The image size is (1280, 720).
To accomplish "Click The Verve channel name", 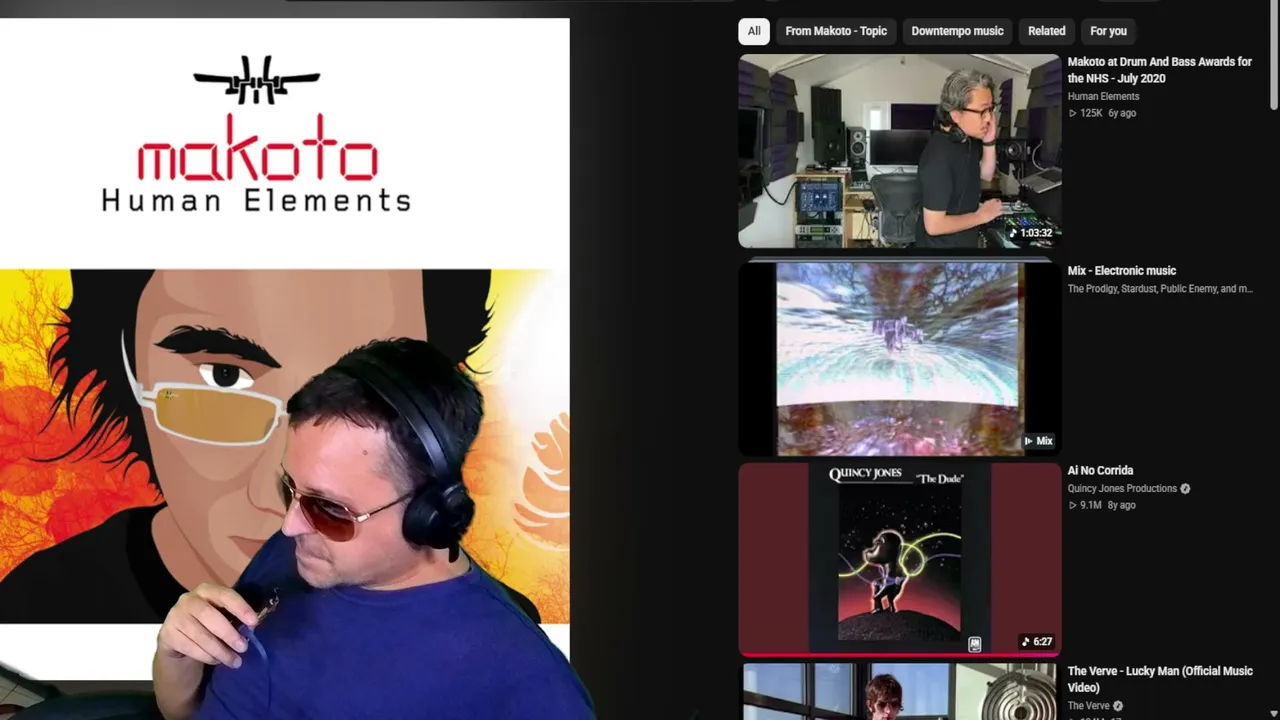I will point(1088,706).
